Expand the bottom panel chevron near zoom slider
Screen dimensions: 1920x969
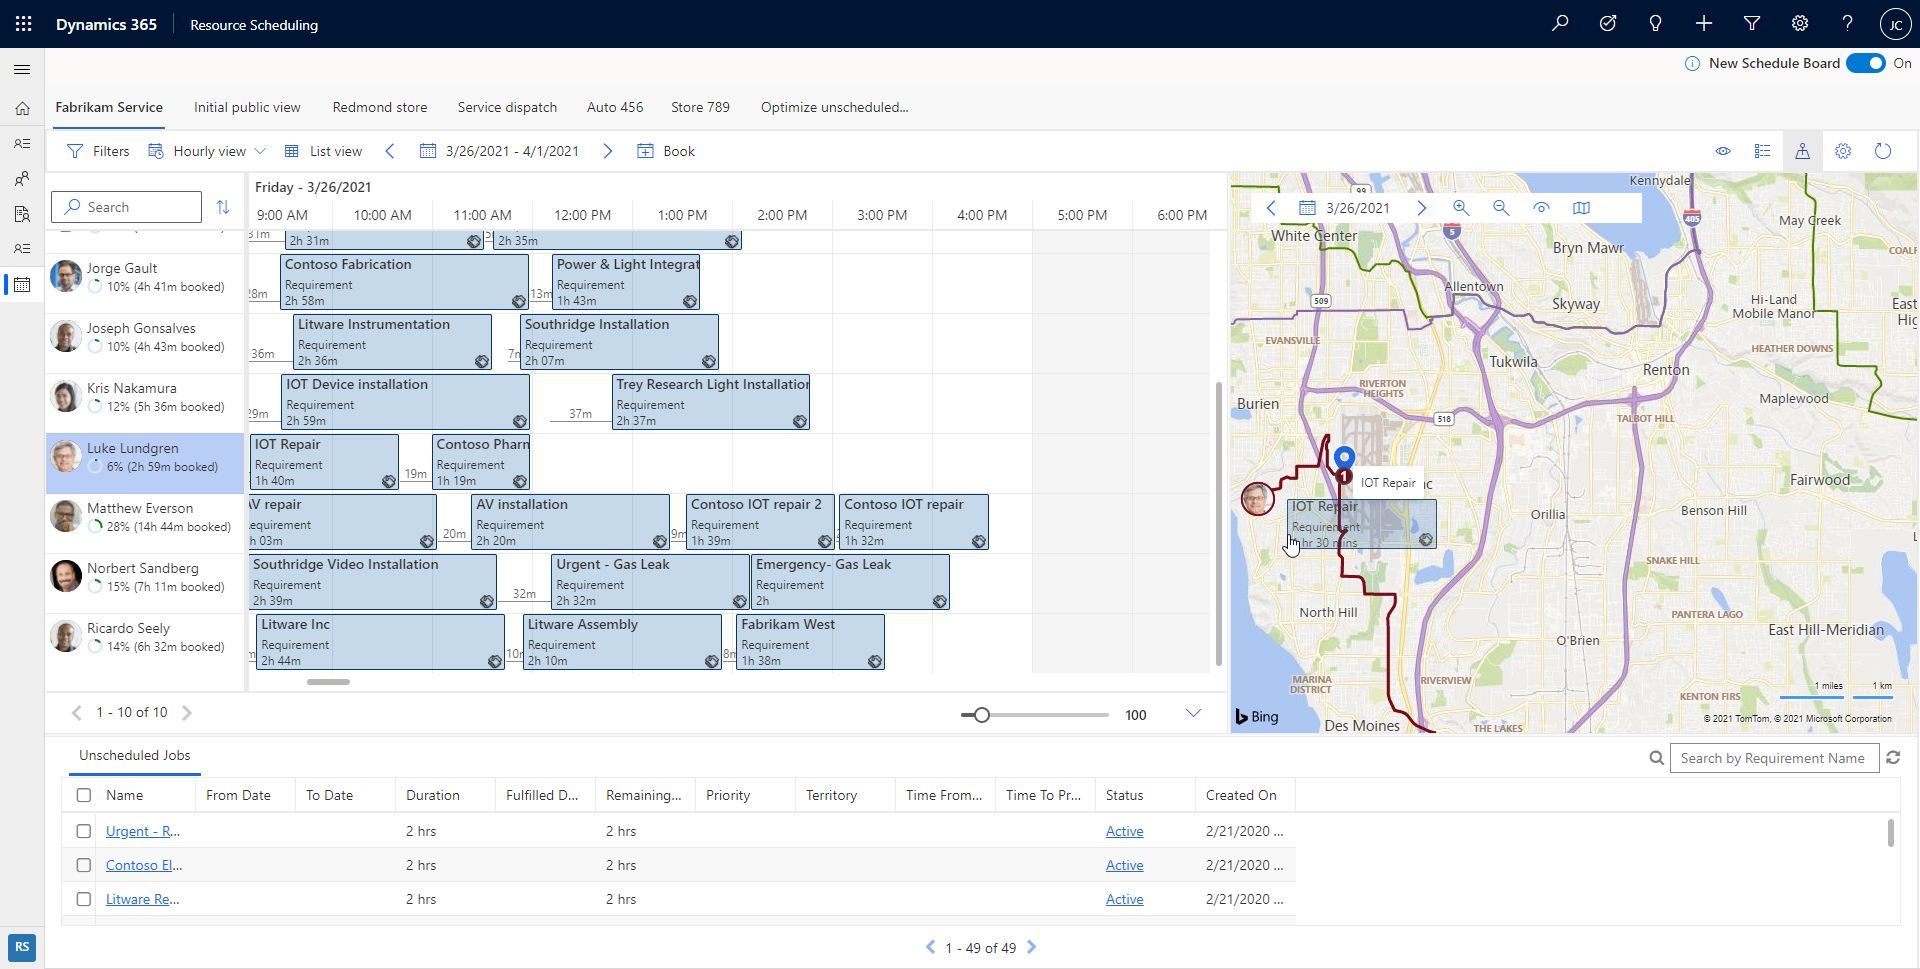(1193, 713)
